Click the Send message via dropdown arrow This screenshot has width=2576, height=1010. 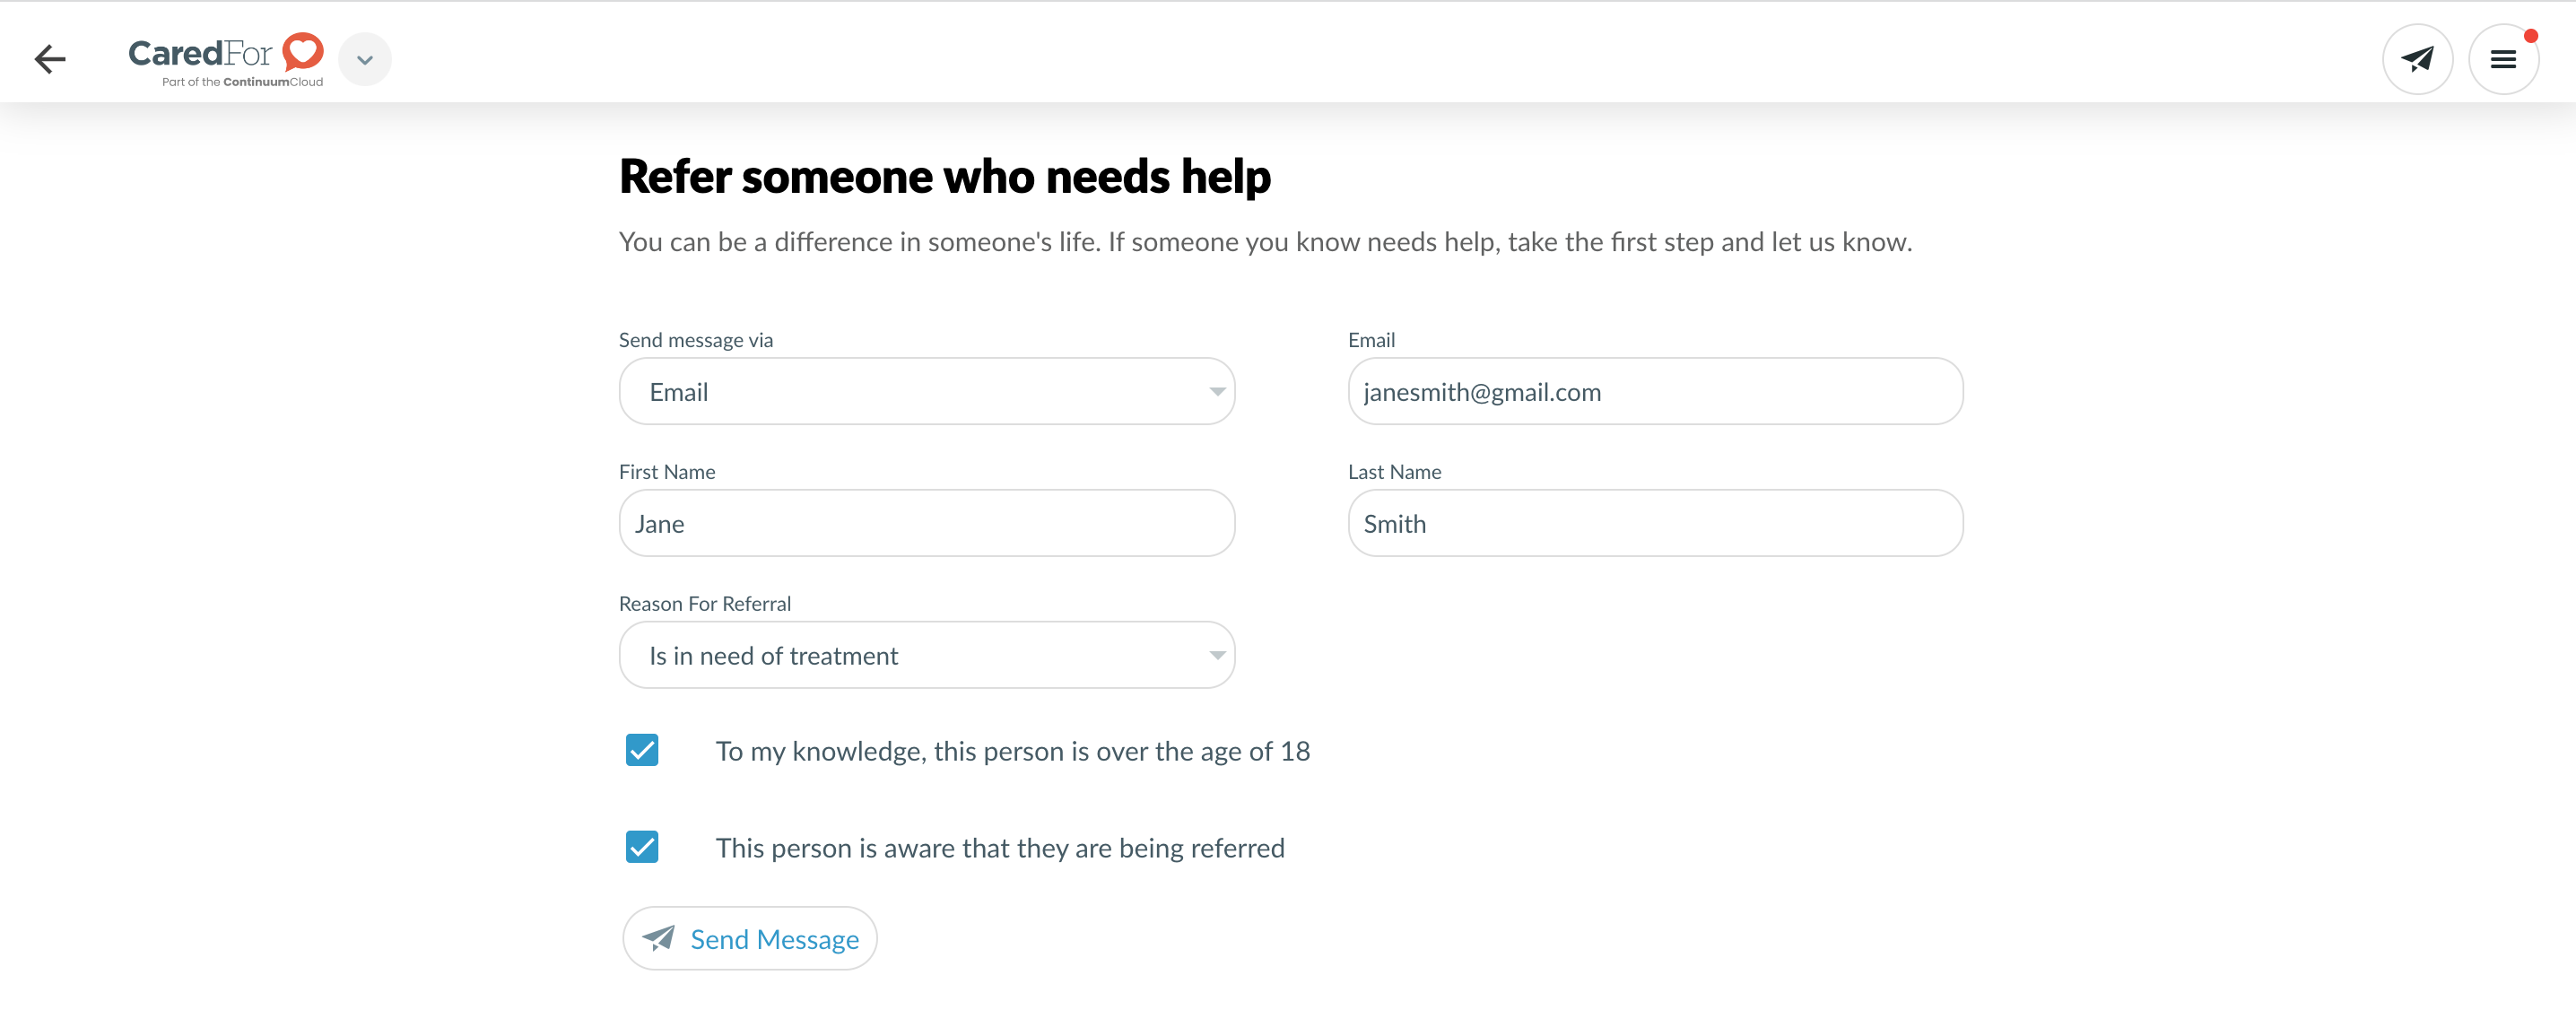coord(1216,392)
